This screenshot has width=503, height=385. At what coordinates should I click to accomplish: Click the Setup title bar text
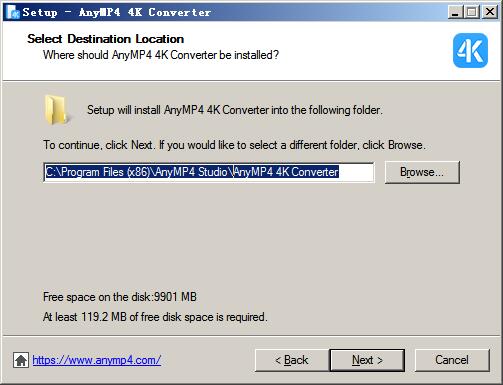(x=117, y=12)
